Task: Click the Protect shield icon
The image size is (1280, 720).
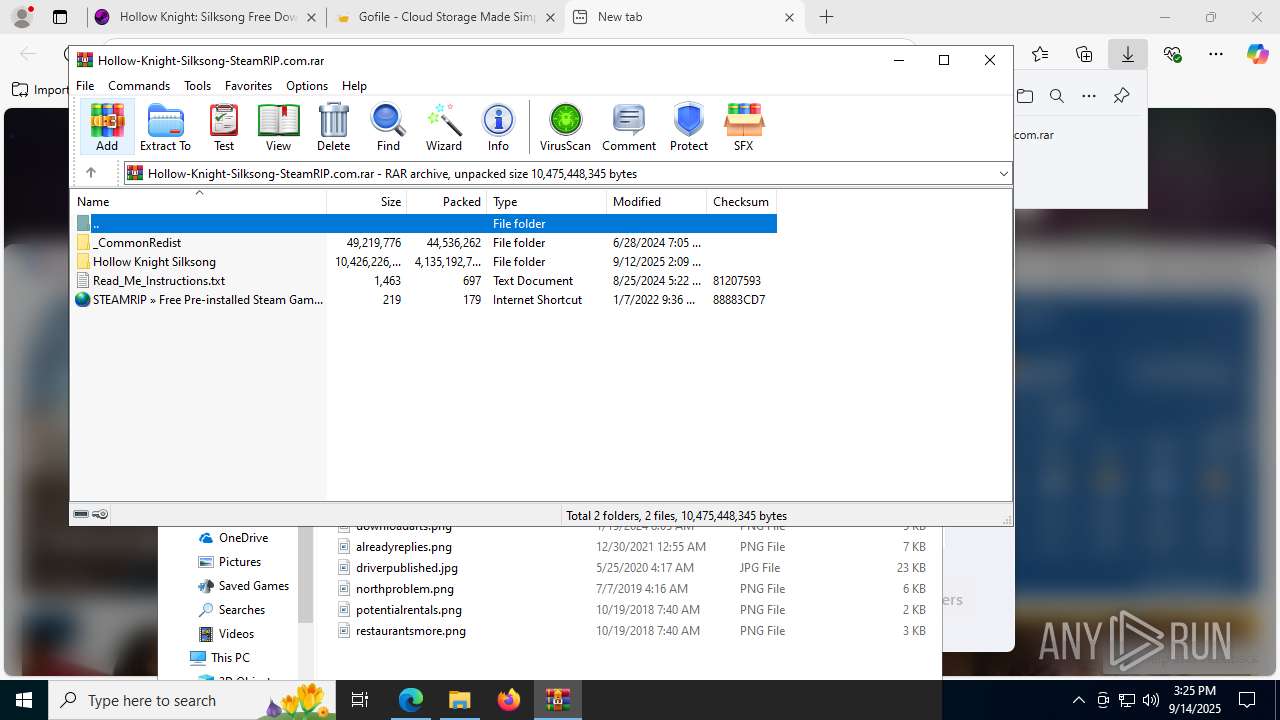Action: click(688, 127)
